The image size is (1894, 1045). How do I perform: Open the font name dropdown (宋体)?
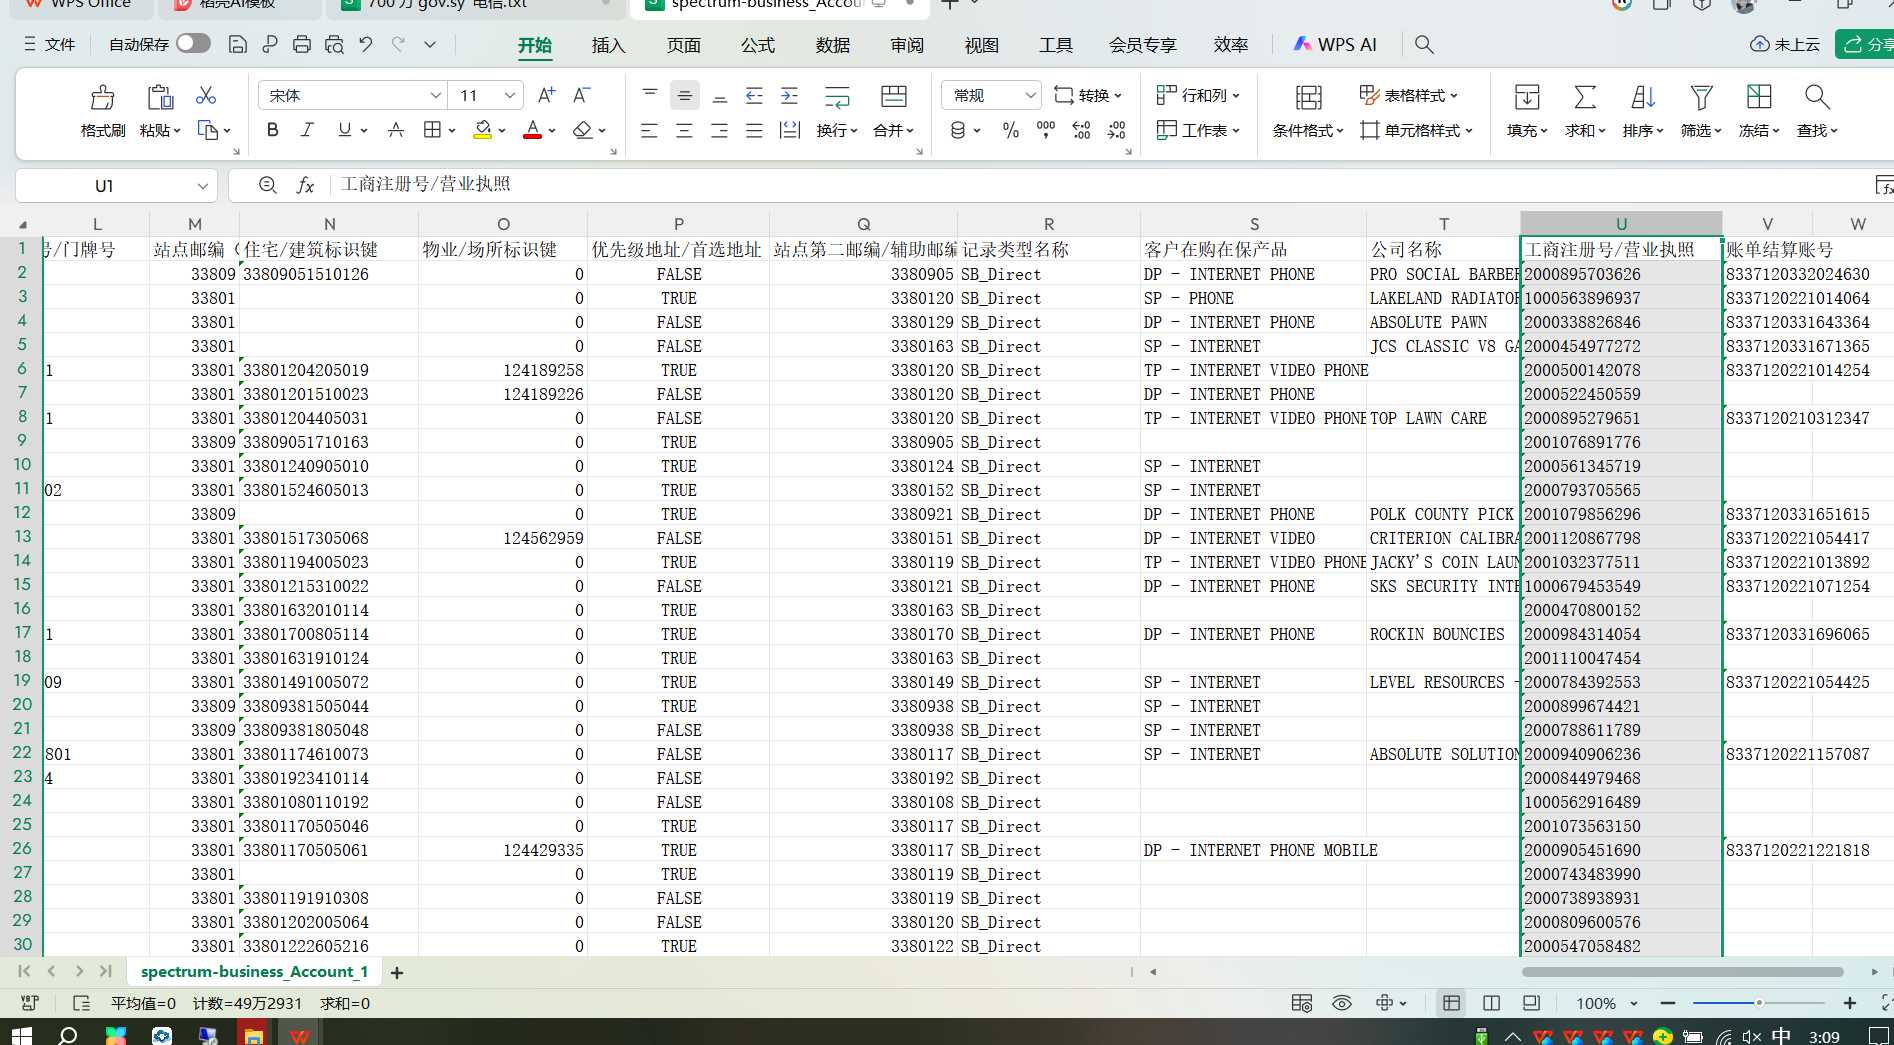(436, 95)
